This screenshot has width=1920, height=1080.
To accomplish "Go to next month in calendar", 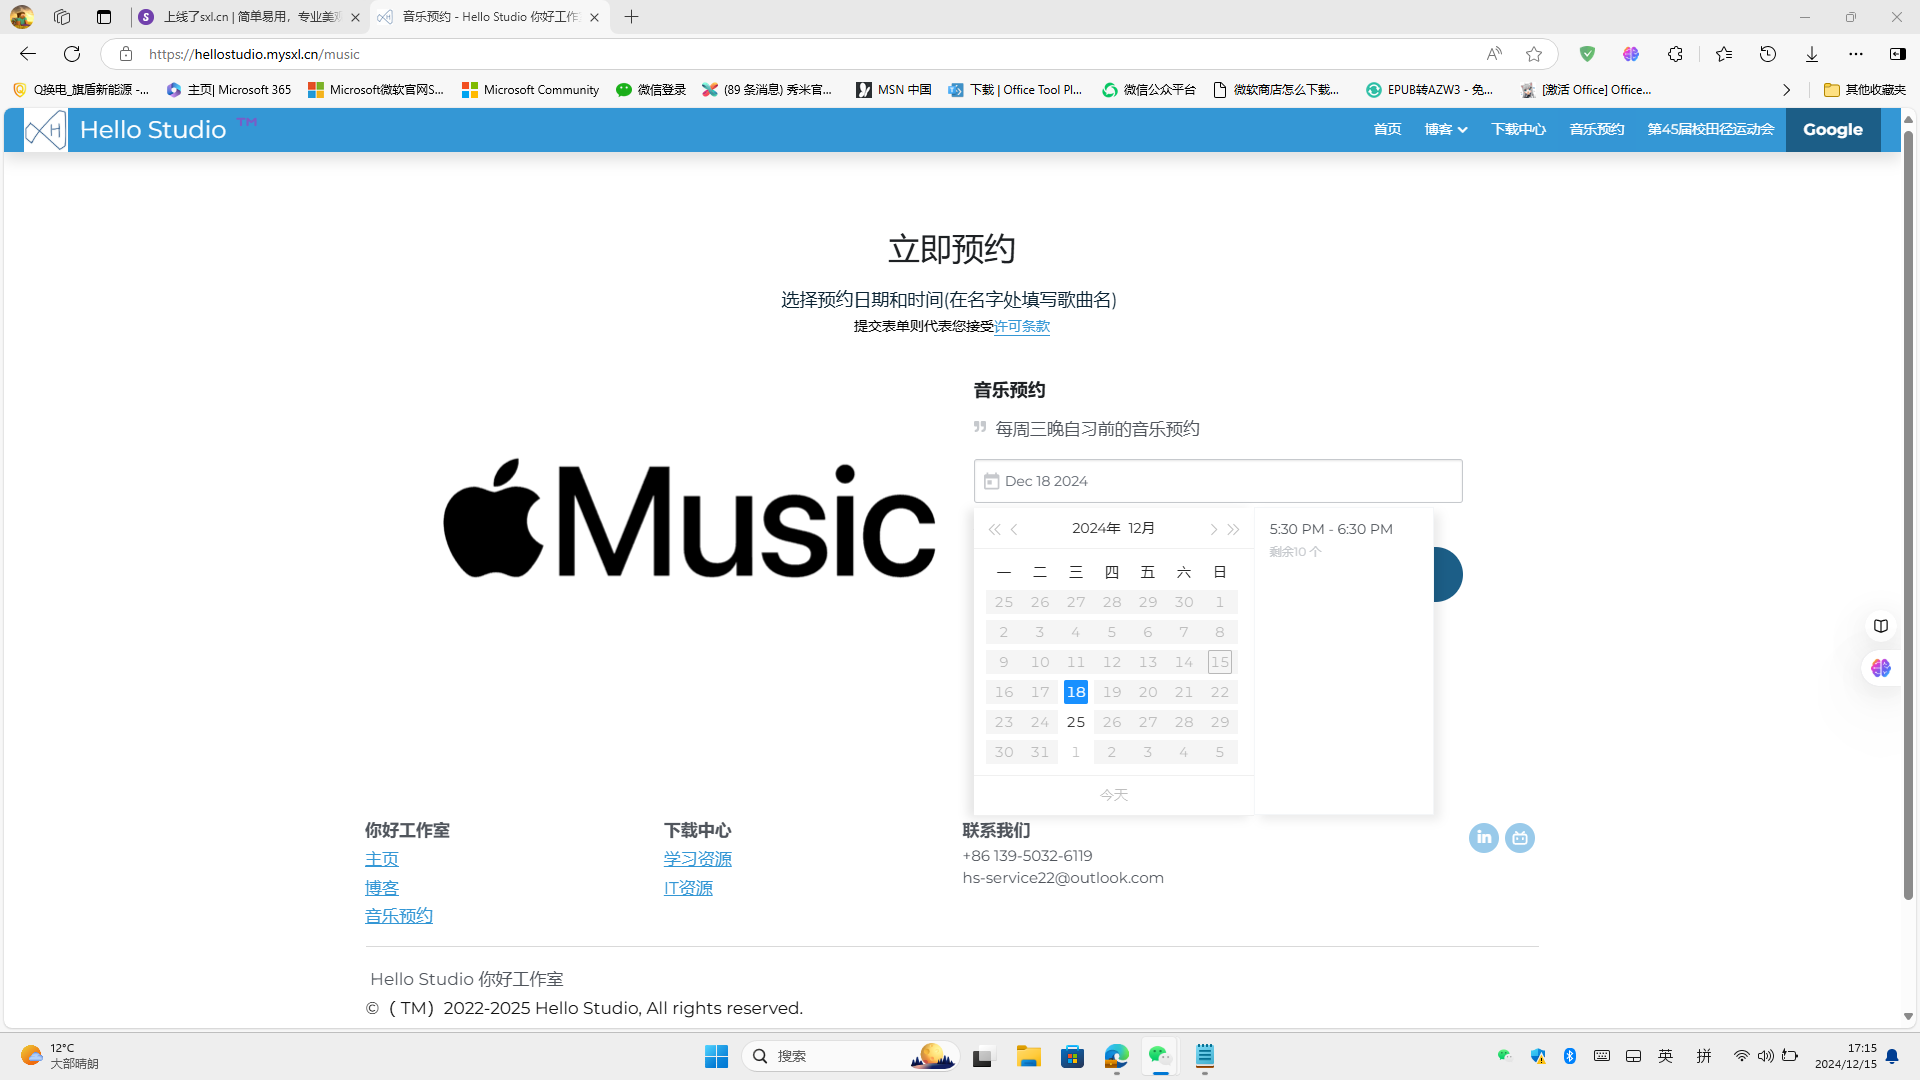I will 1213,529.
